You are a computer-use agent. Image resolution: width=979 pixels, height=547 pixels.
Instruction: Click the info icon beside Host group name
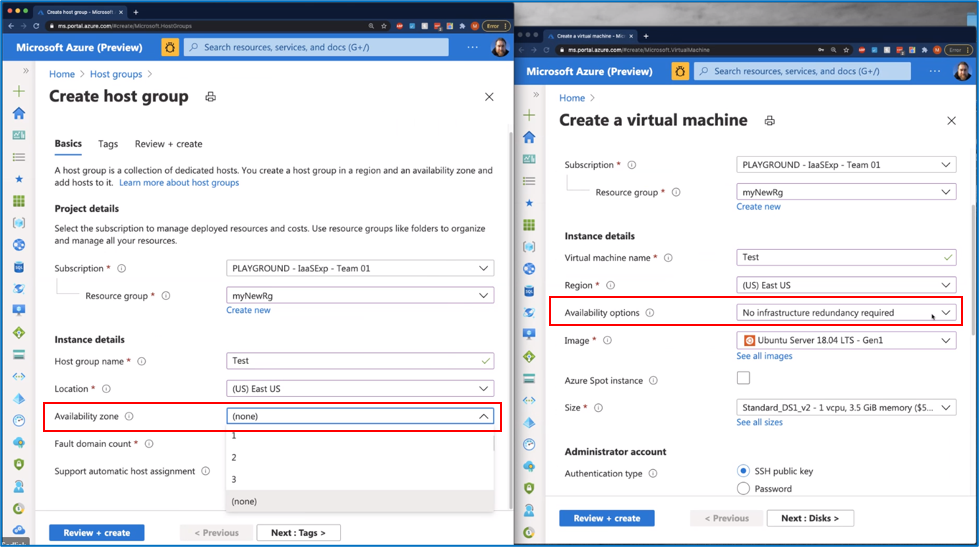[142, 362]
